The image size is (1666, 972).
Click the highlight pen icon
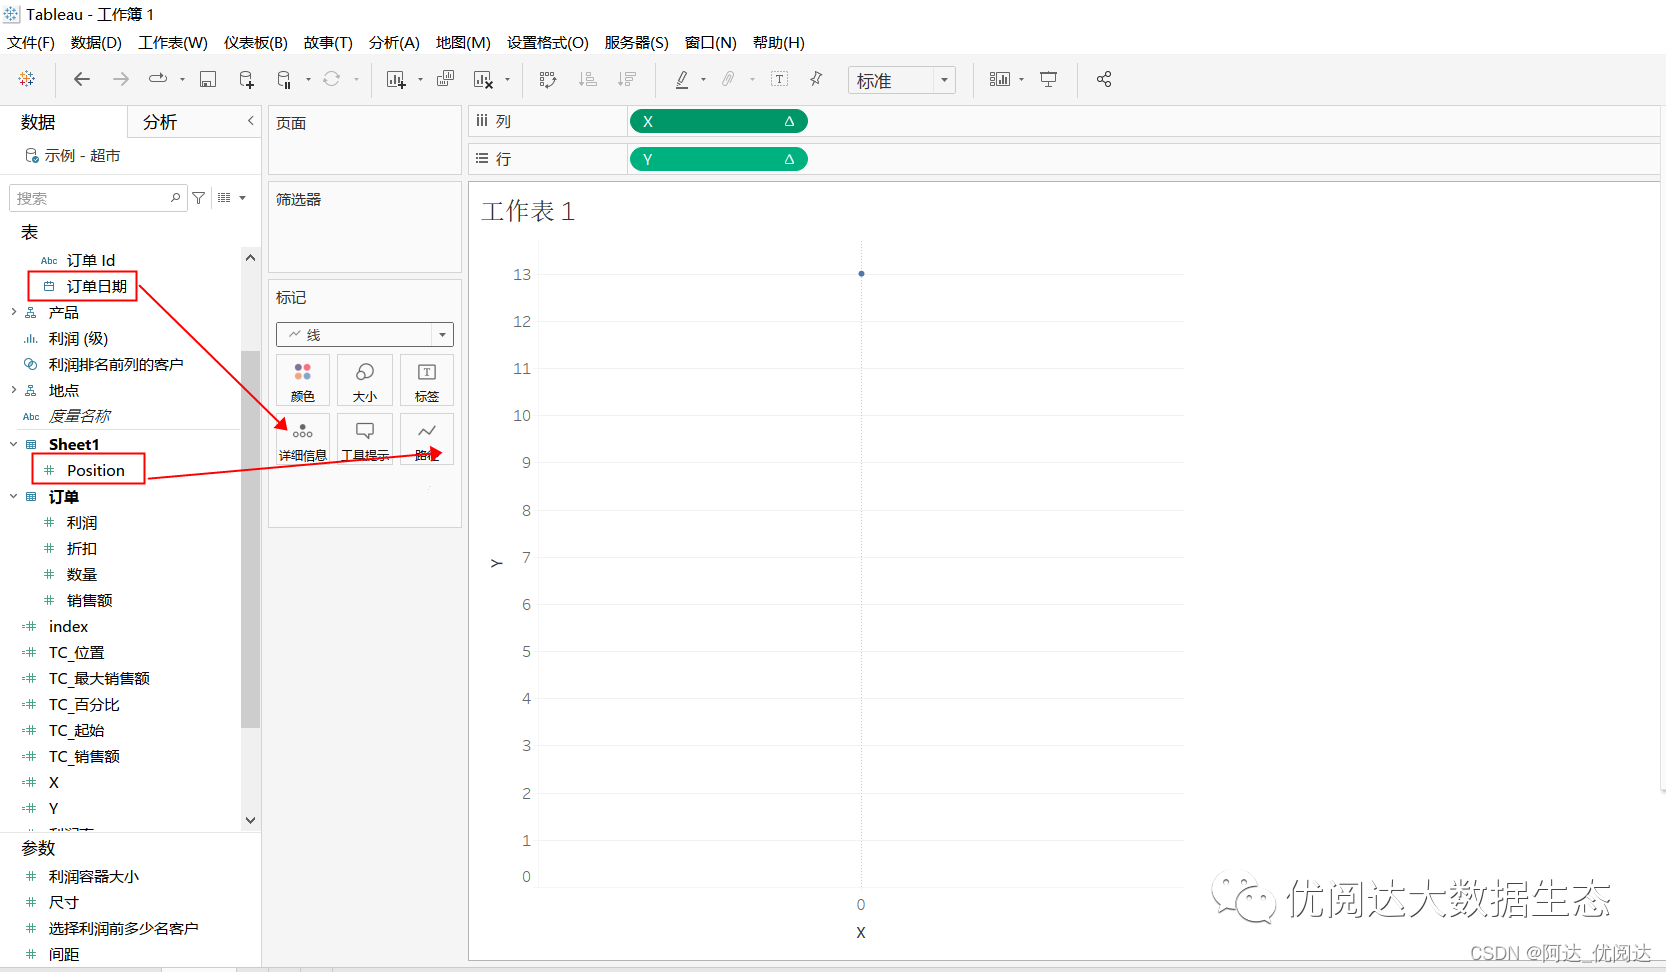(x=682, y=79)
